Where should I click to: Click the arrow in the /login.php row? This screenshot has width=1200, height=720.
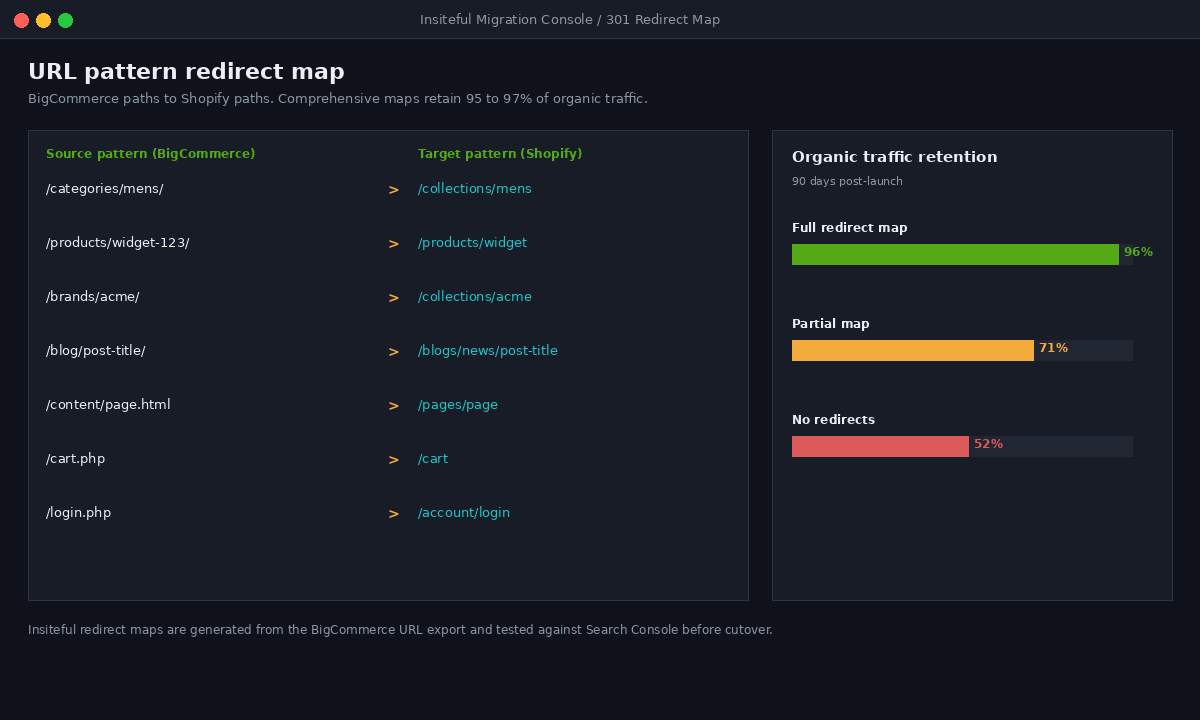(394, 514)
